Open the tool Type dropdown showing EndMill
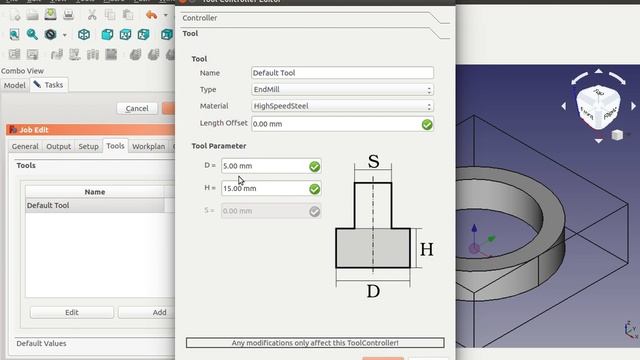 coord(342,89)
